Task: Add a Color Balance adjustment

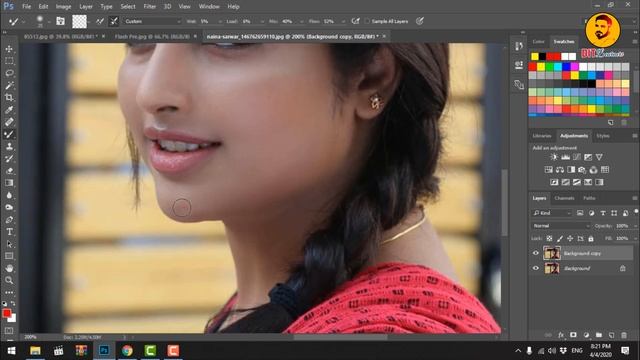Action: [x=560, y=170]
